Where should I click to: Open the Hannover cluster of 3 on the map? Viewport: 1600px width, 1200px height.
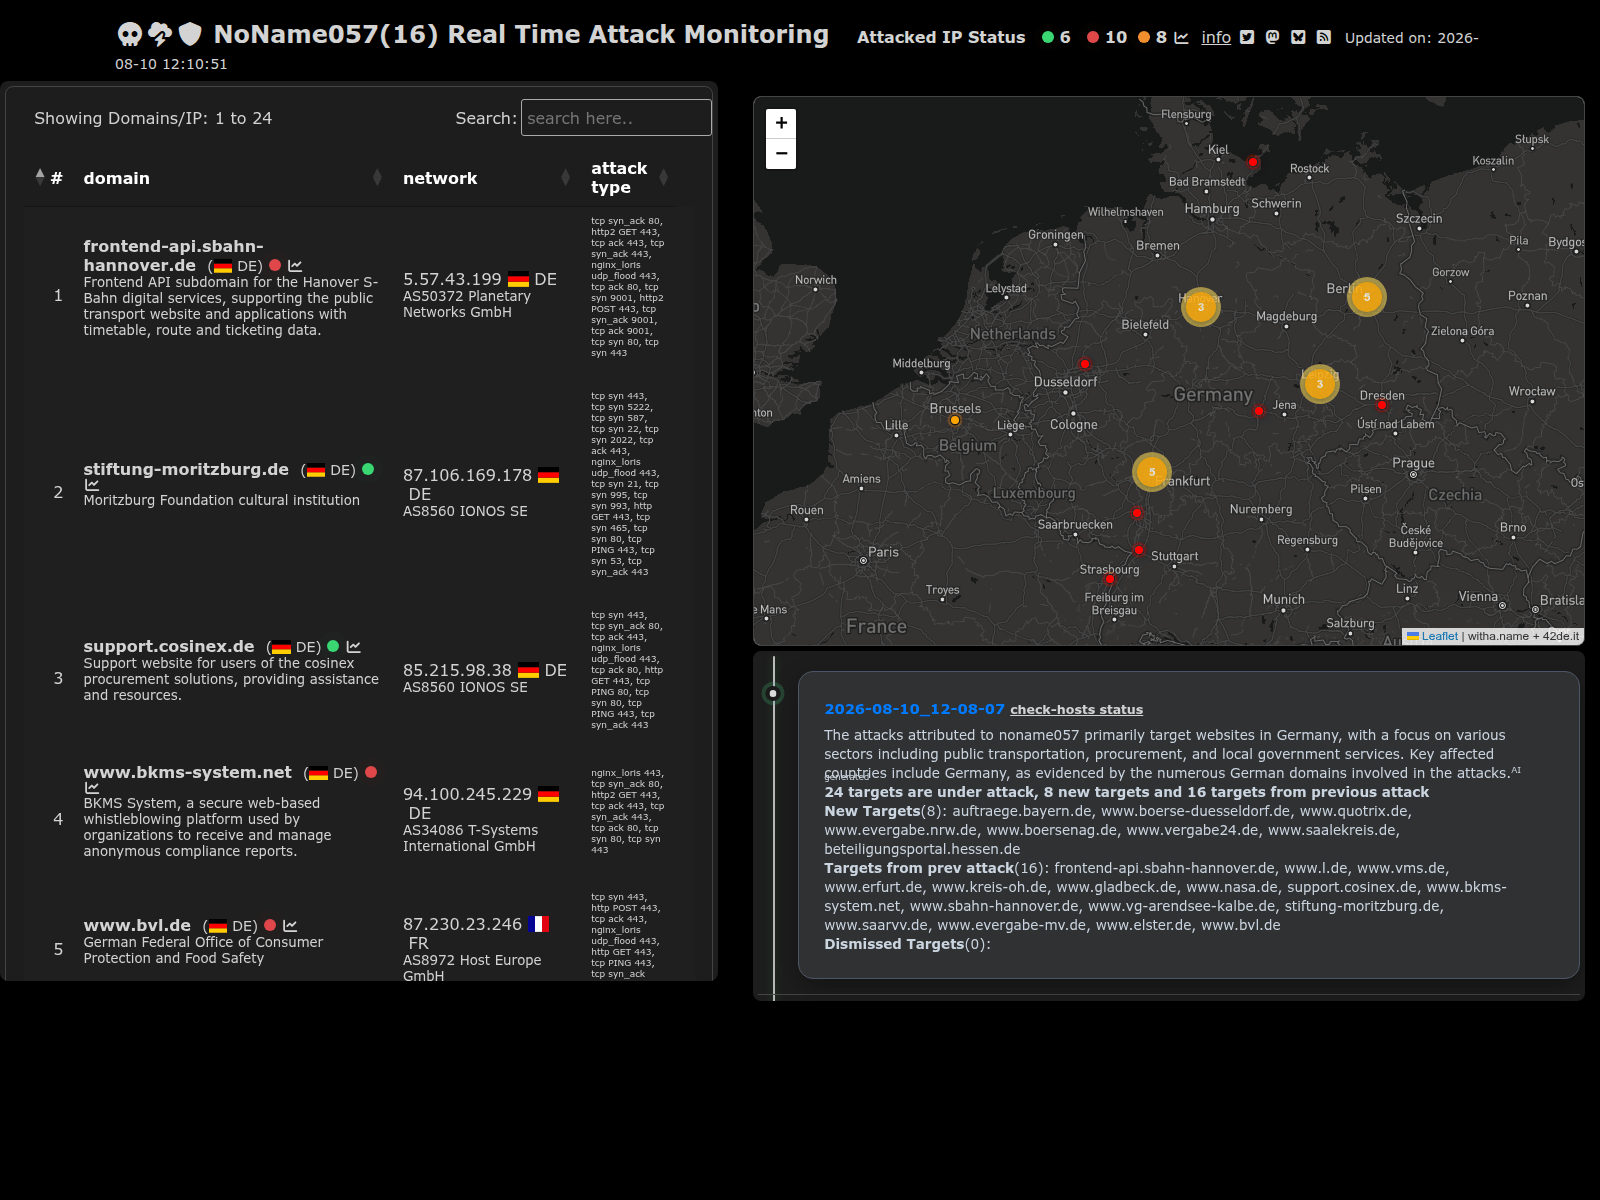click(1201, 307)
